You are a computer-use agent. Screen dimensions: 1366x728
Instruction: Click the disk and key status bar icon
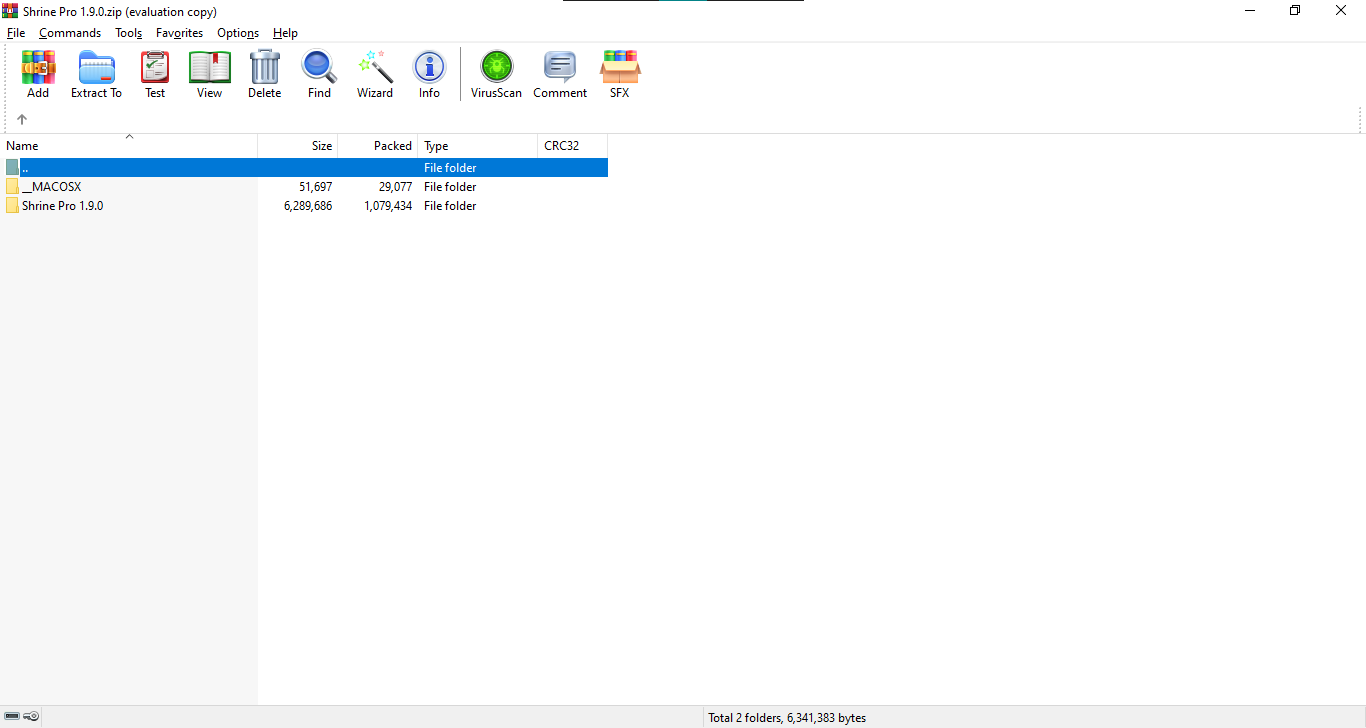point(21,716)
